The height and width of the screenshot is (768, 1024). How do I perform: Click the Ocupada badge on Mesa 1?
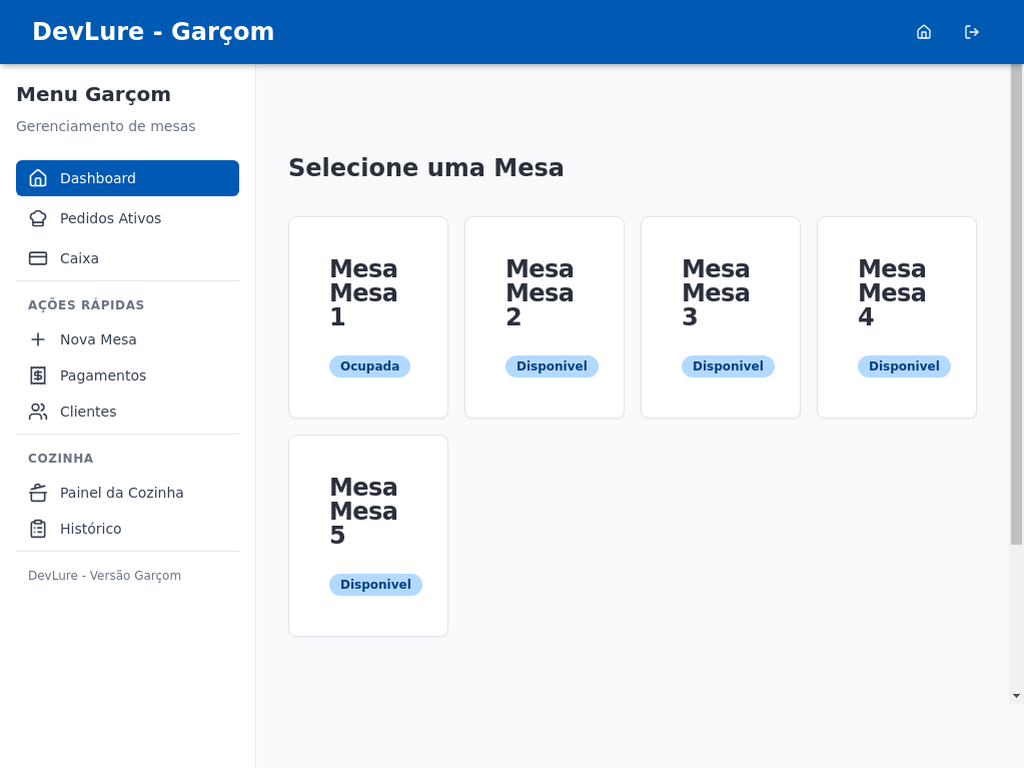[369, 366]
